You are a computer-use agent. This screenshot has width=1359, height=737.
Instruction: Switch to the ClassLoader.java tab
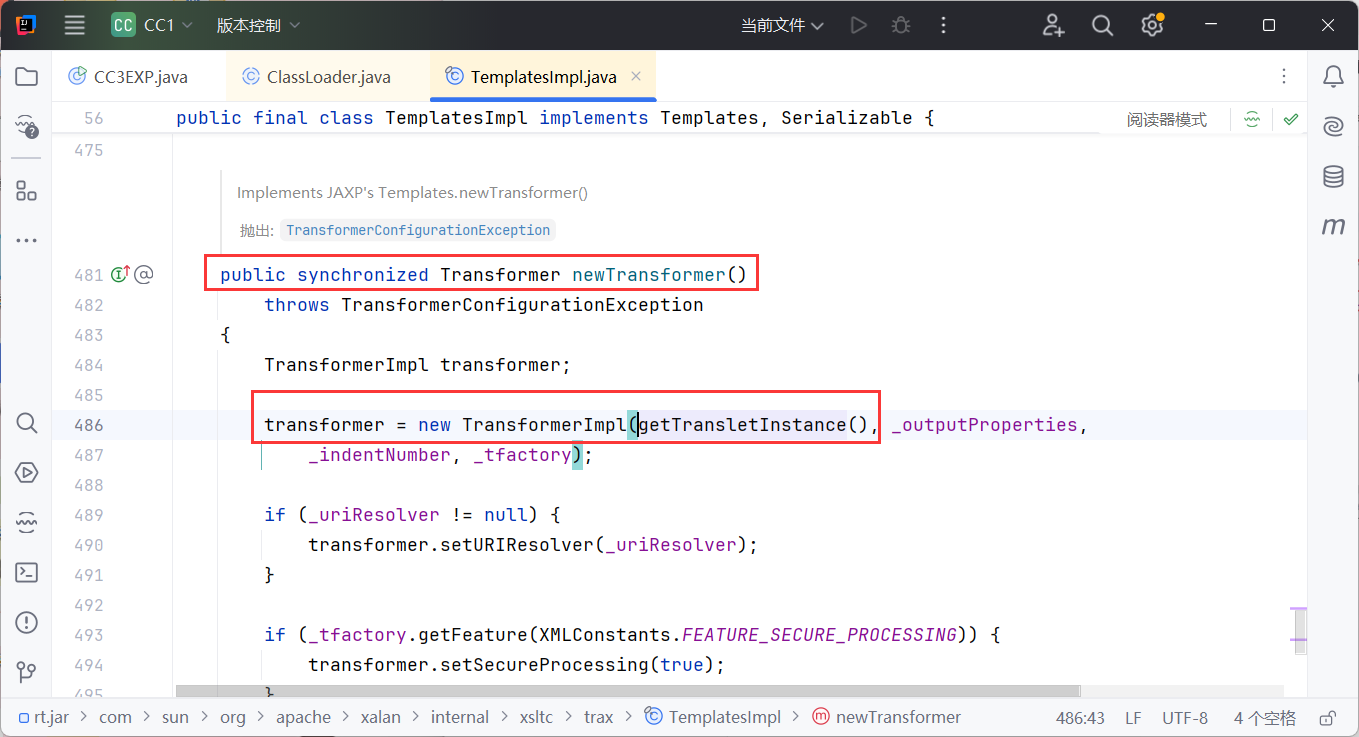click(328, 77)
